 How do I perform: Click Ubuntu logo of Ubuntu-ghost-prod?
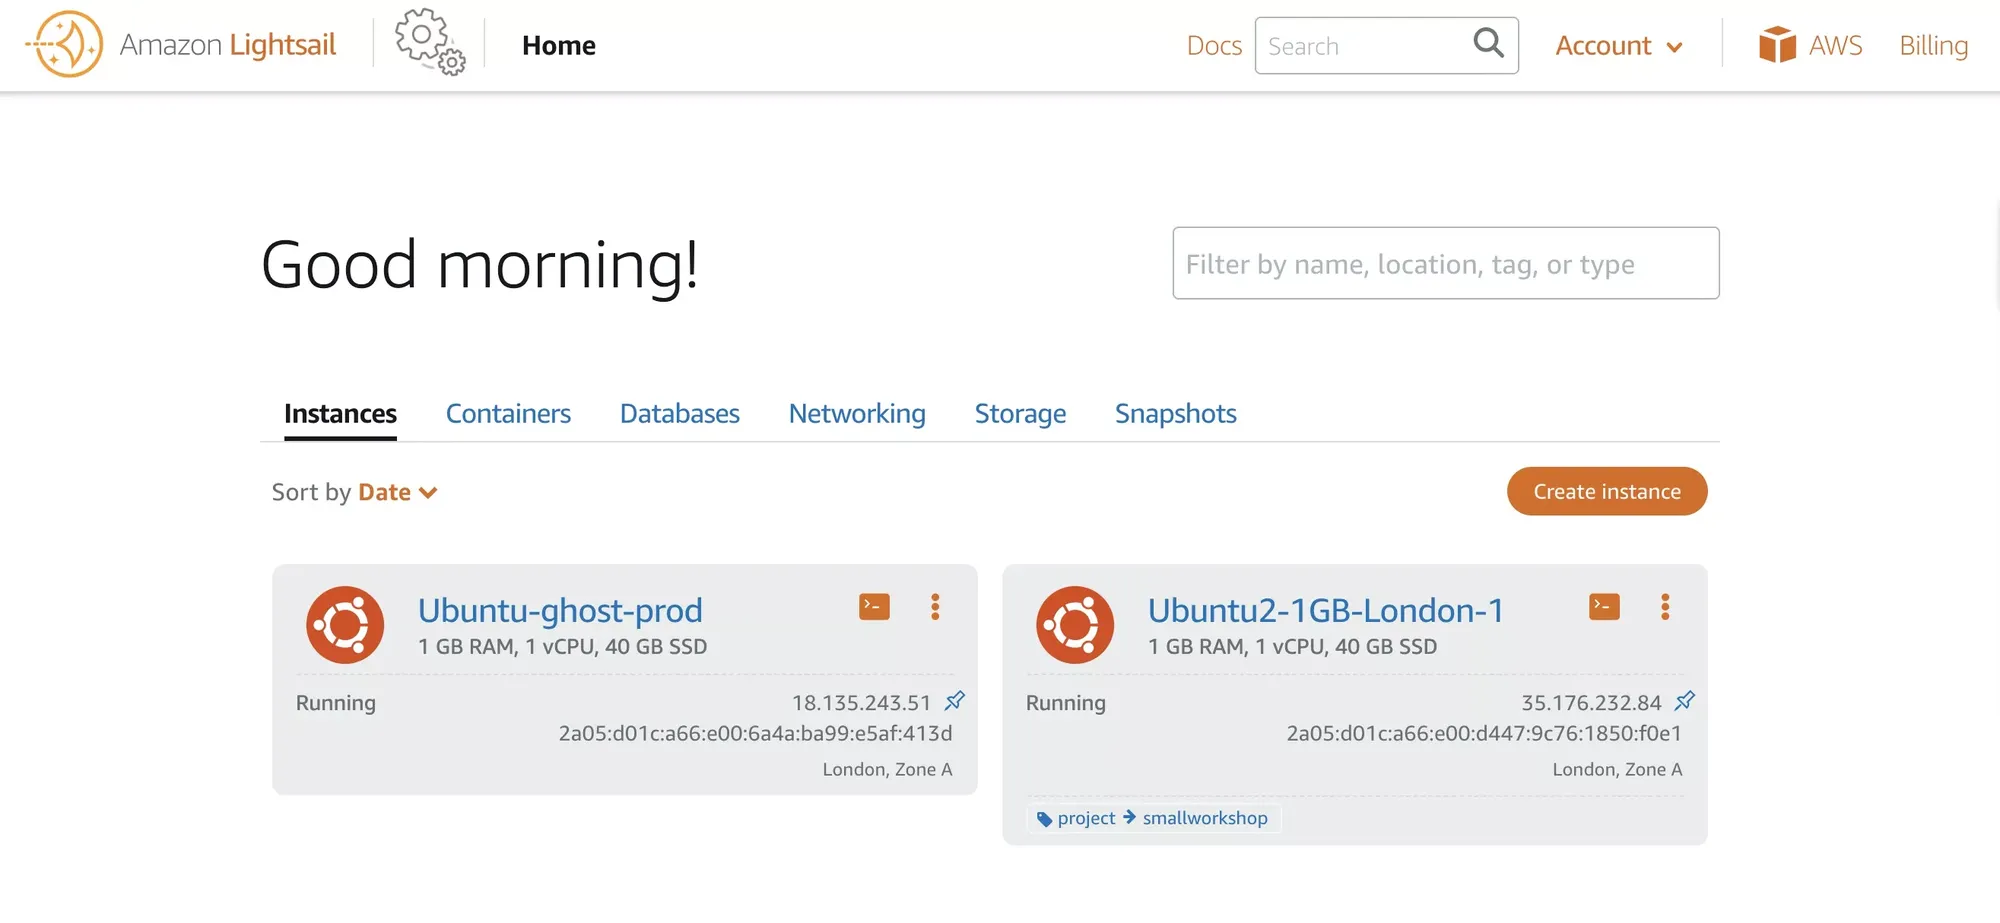coord(345,625)
